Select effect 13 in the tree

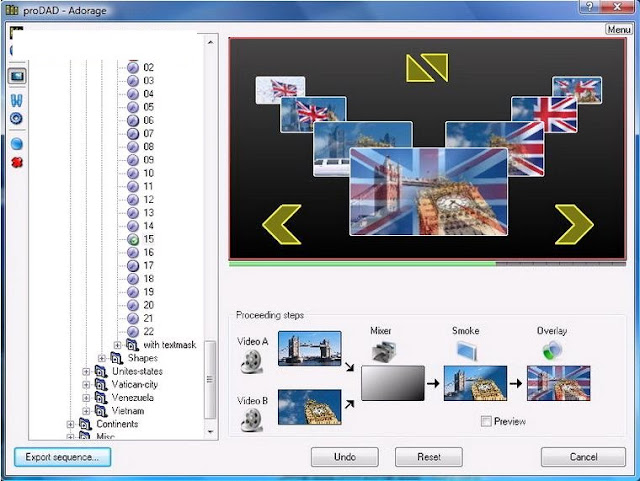point(141,213)
